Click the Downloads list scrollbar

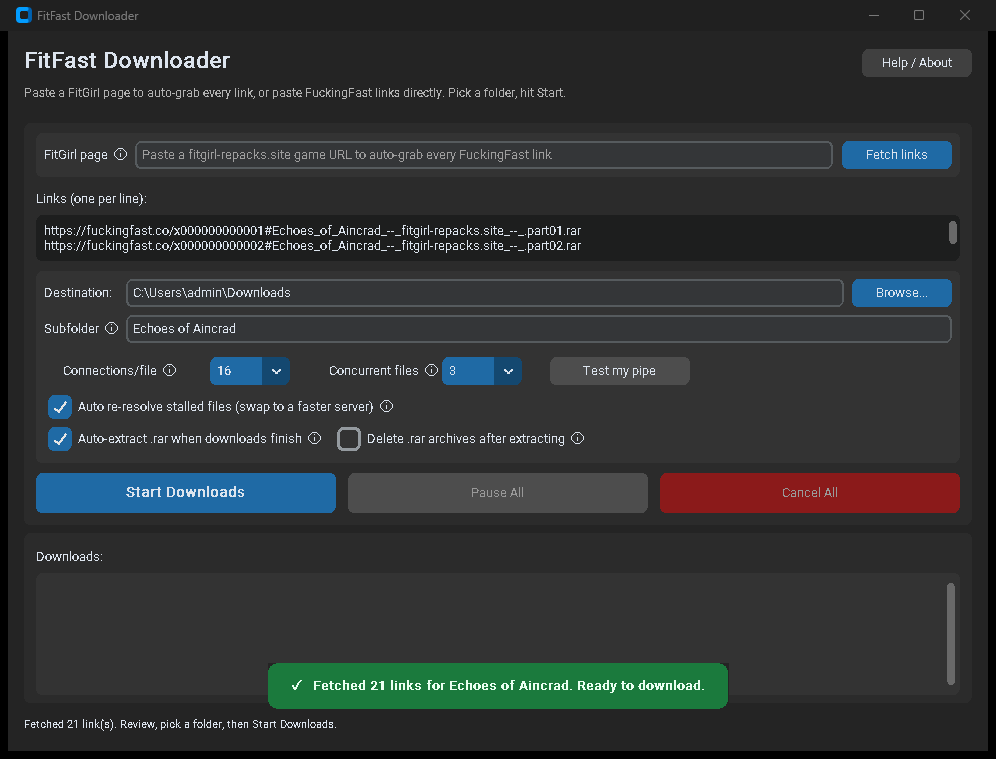[x=950, y=633]
